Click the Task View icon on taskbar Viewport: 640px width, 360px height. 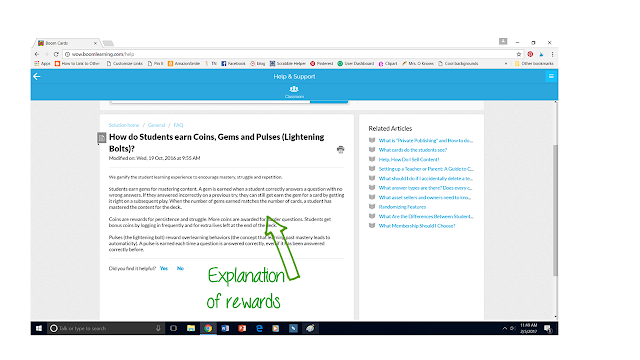(173, 328)
